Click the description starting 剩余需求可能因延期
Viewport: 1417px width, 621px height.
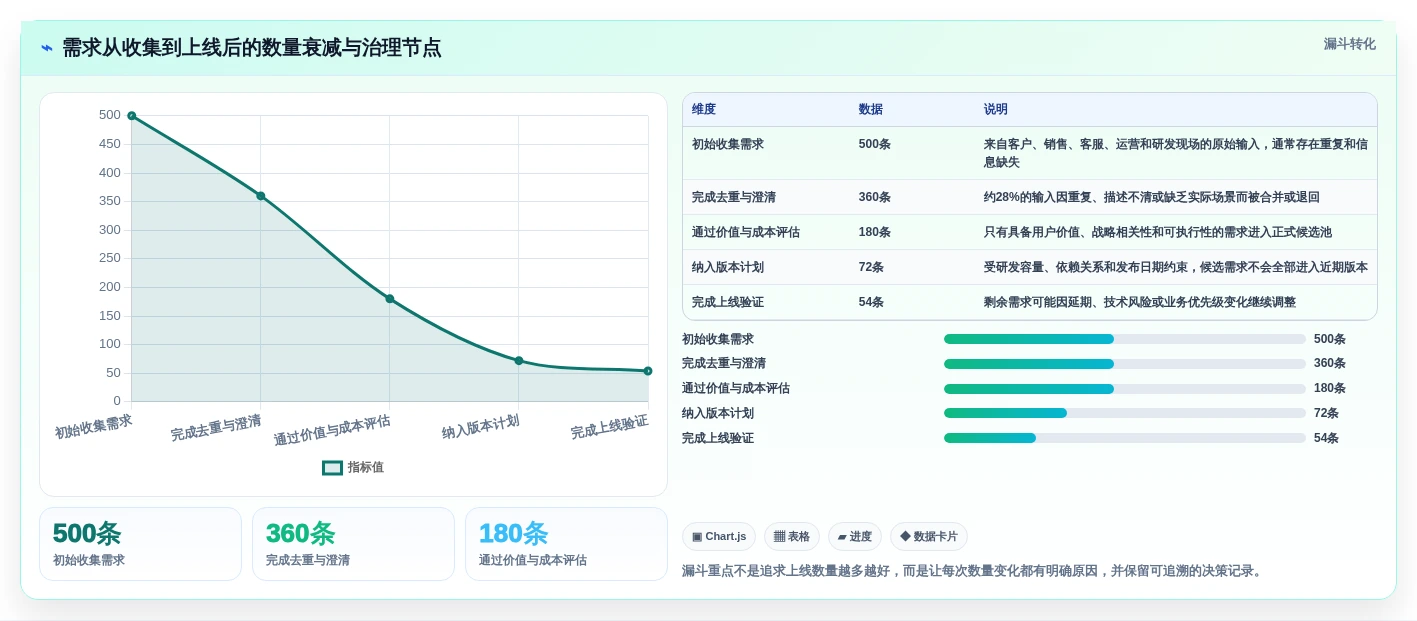1140,302
